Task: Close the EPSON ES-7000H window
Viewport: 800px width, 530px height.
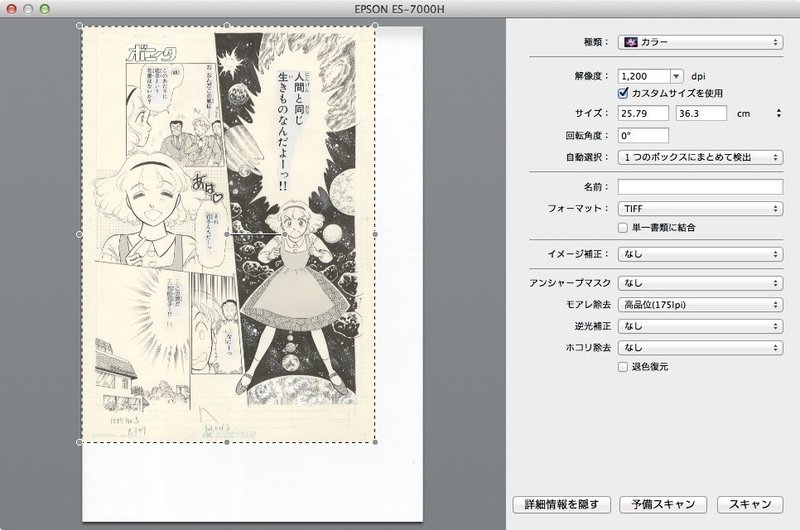Action: (11, 9)
